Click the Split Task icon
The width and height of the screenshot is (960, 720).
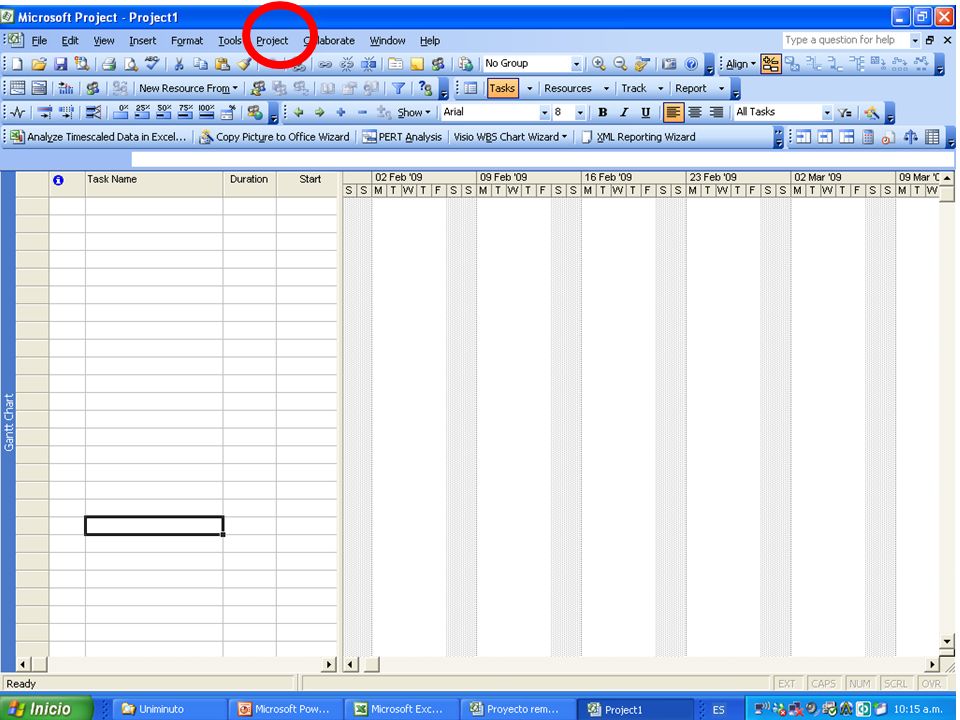pyautogui.click(x=369, y=64)
